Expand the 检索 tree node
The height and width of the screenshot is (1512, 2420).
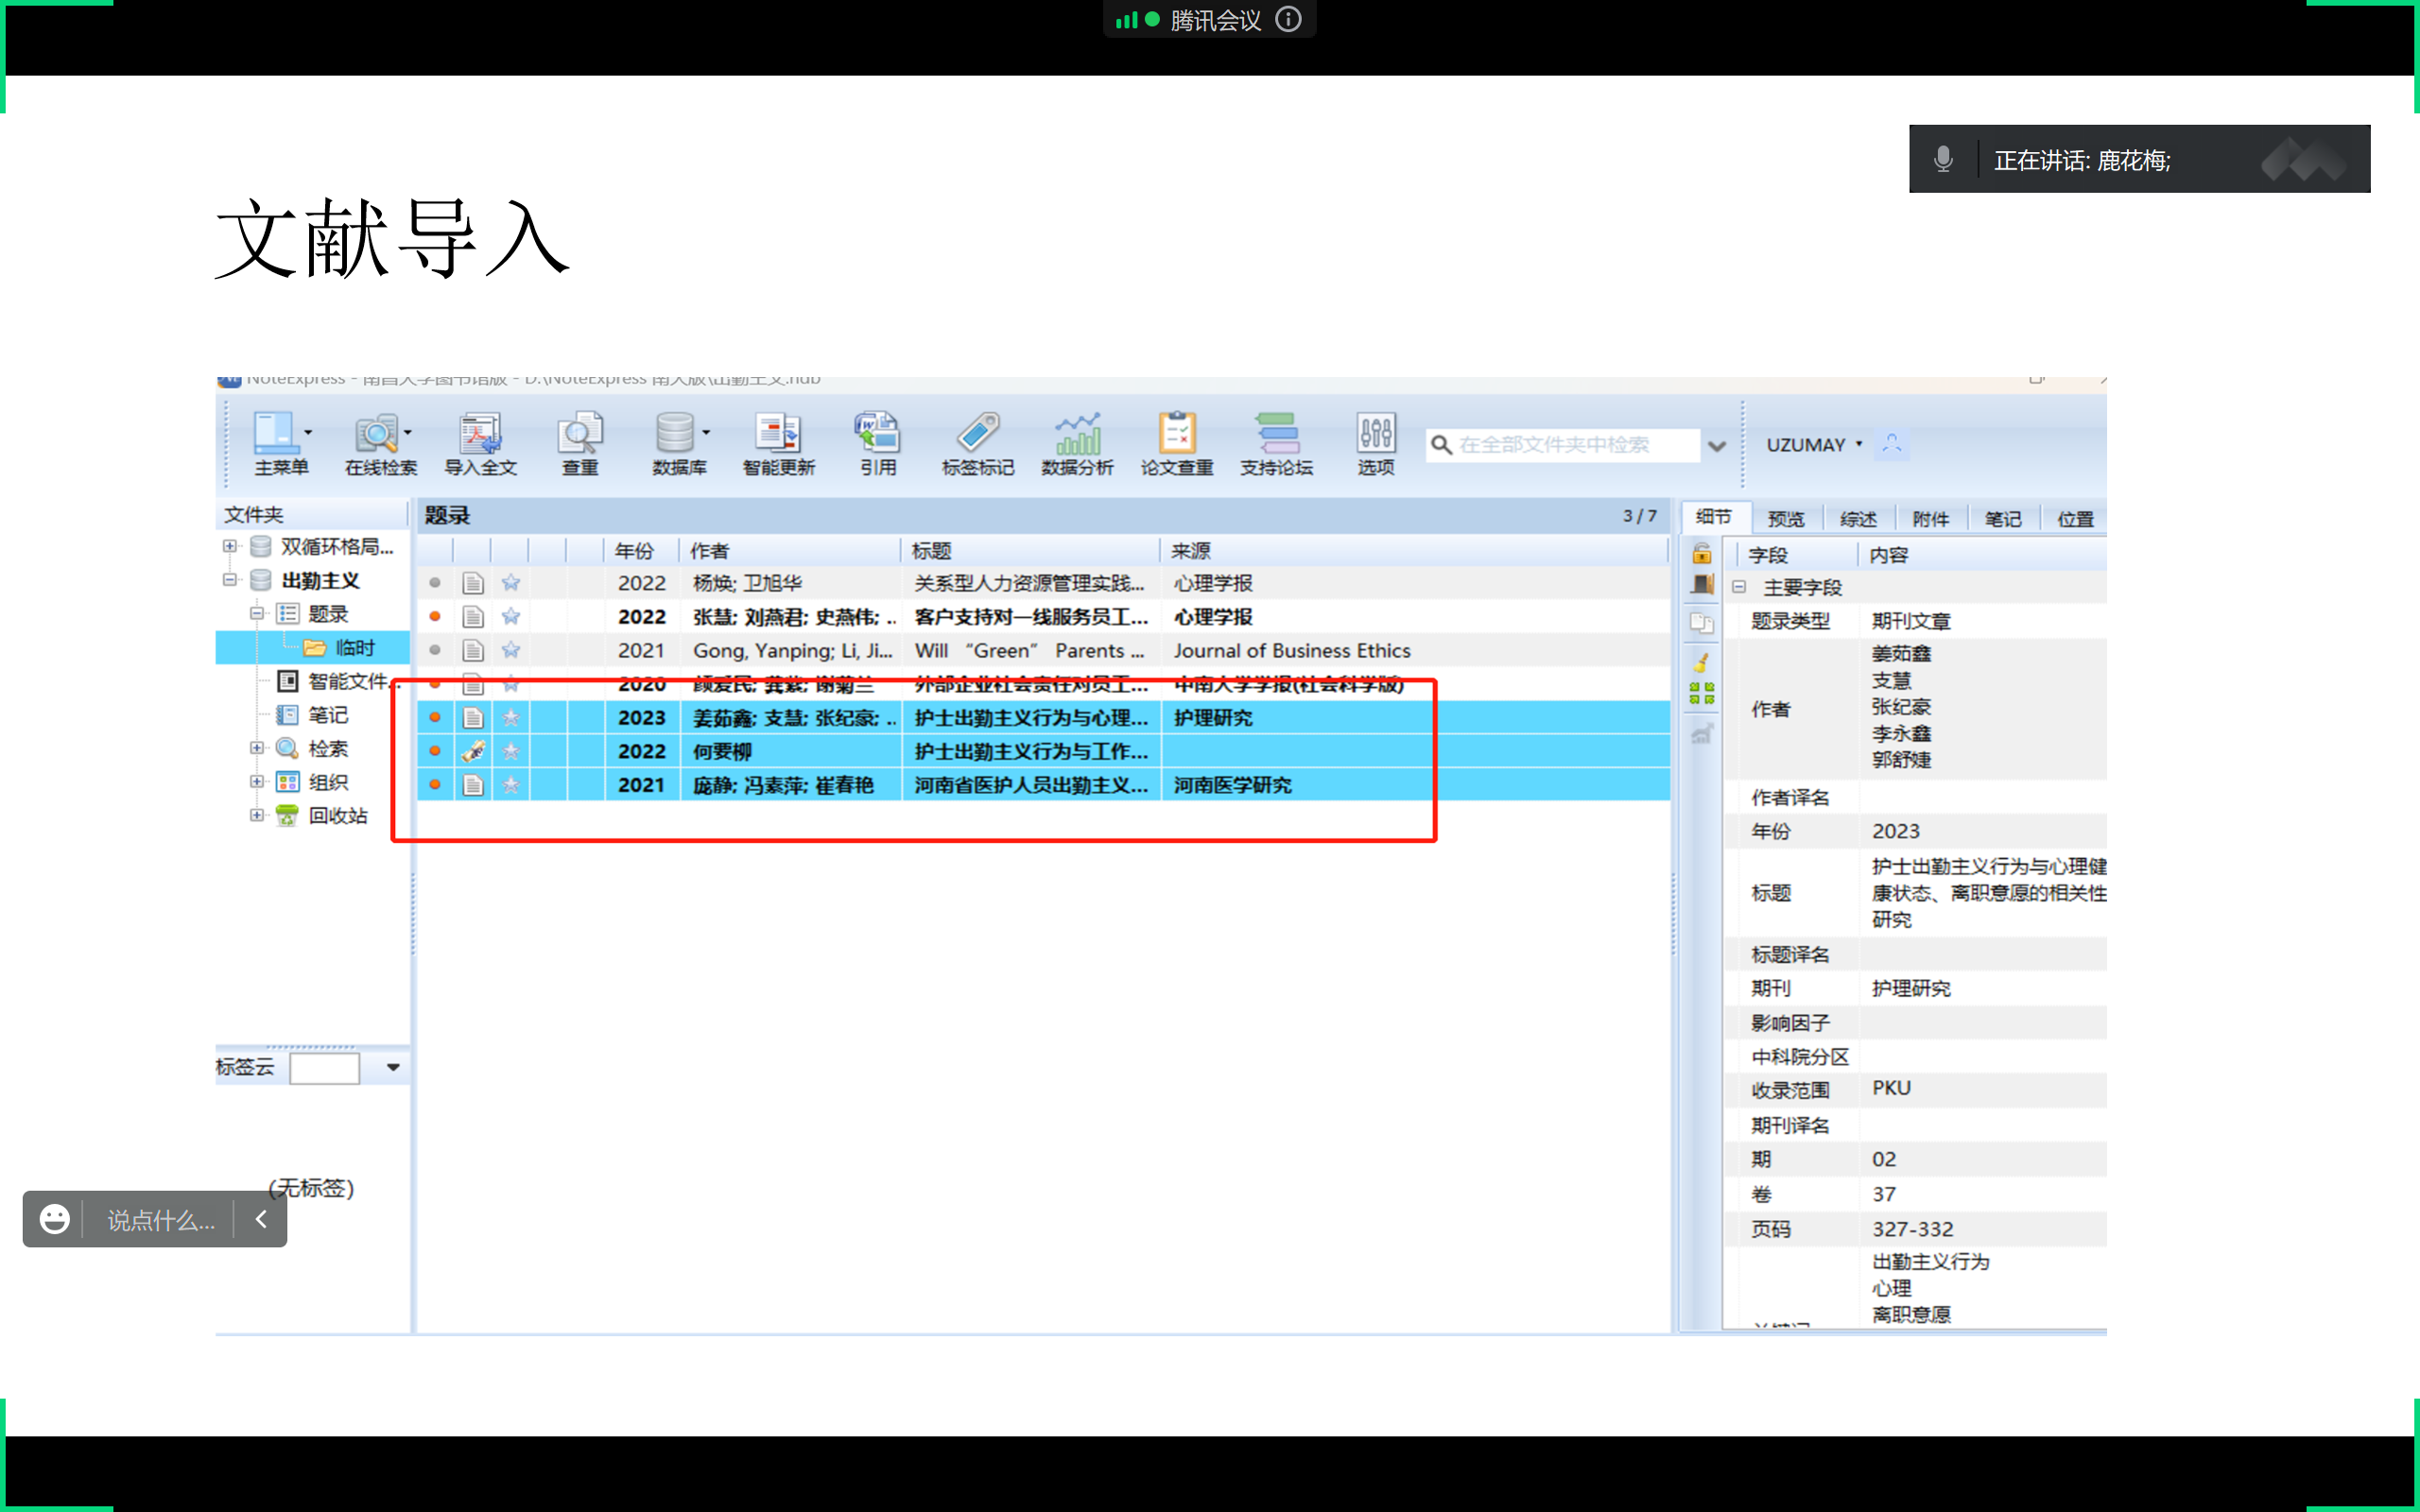257,748
